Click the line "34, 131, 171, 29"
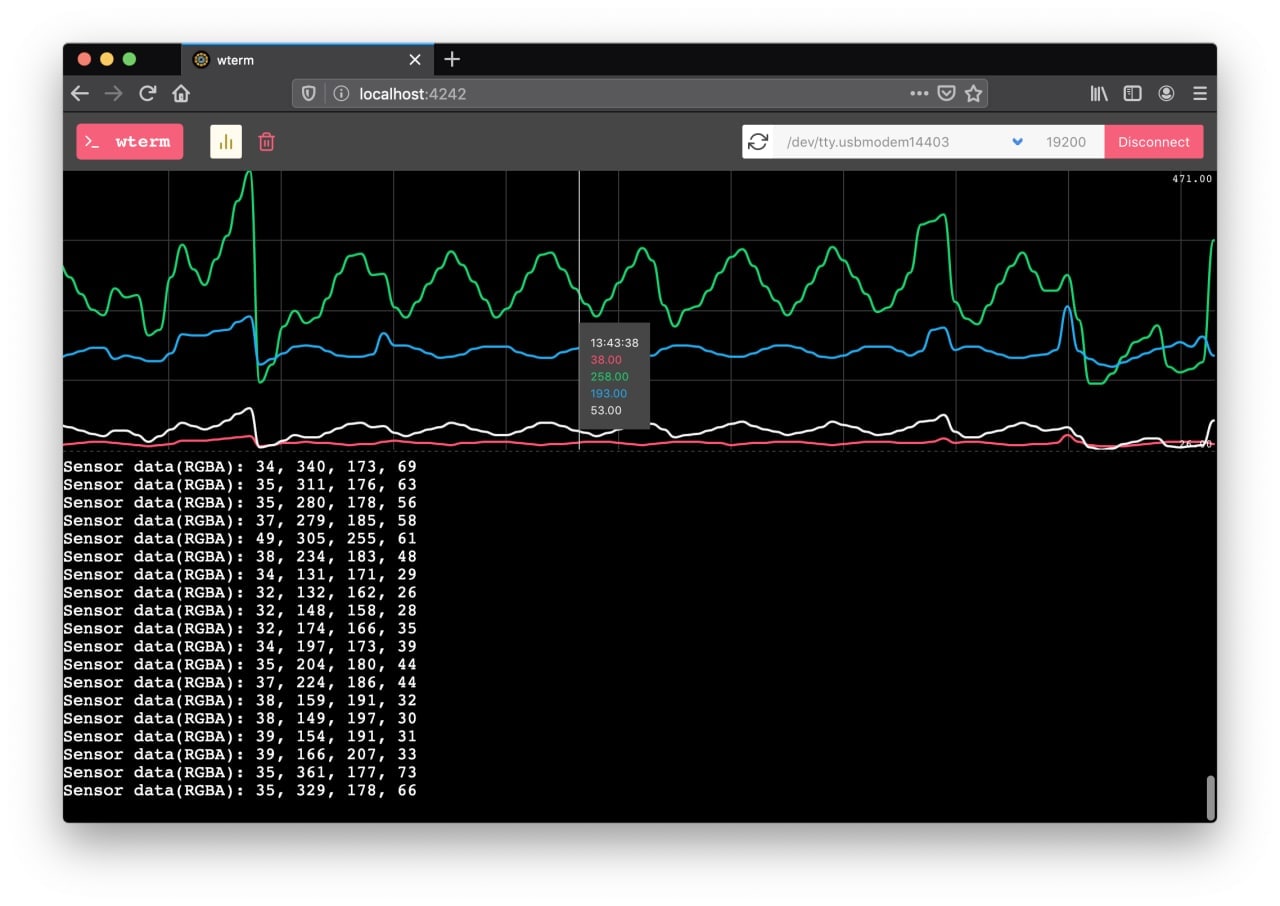This screenshot has width=1280, height=906. [x=240, y=575]
